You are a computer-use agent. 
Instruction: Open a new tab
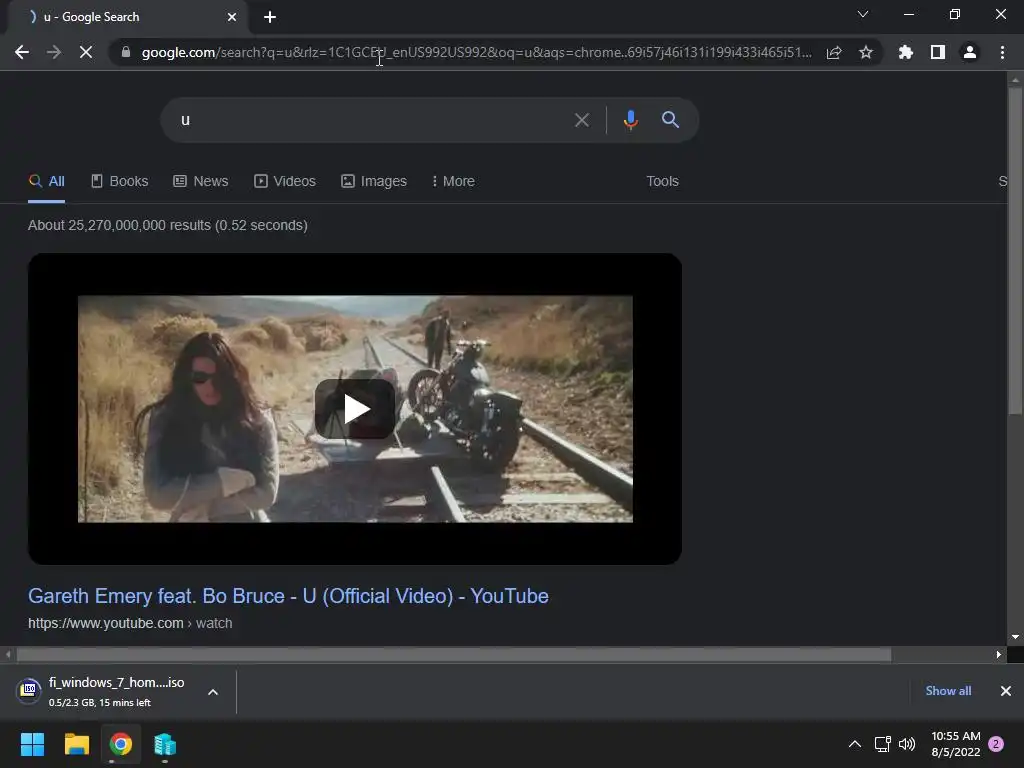(x=270, y=17)
